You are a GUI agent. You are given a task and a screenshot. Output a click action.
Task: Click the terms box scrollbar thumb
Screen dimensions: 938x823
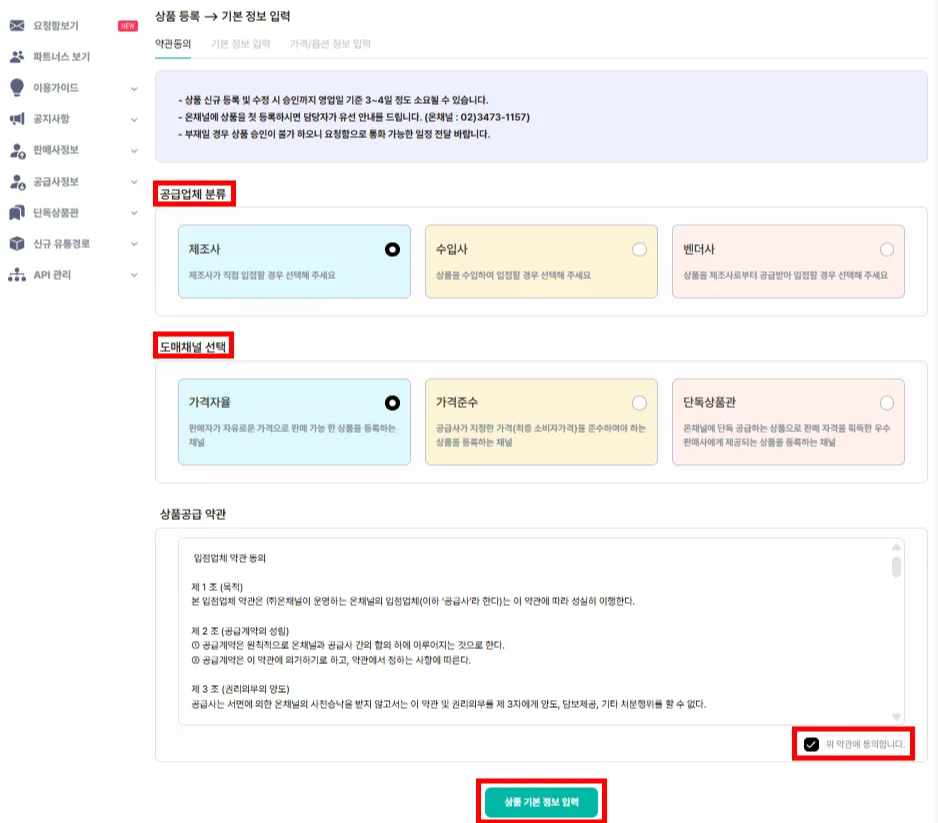click(x=896, y=567)
